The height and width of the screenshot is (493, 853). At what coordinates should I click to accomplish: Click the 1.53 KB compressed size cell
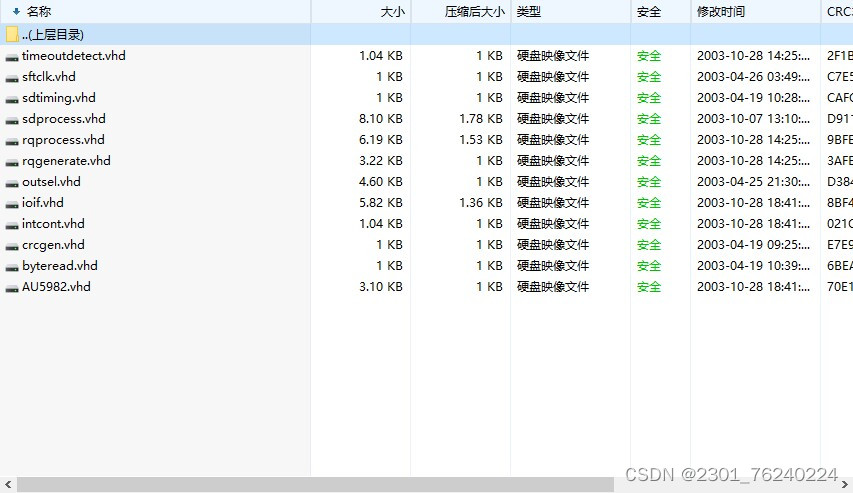point(480,140)
